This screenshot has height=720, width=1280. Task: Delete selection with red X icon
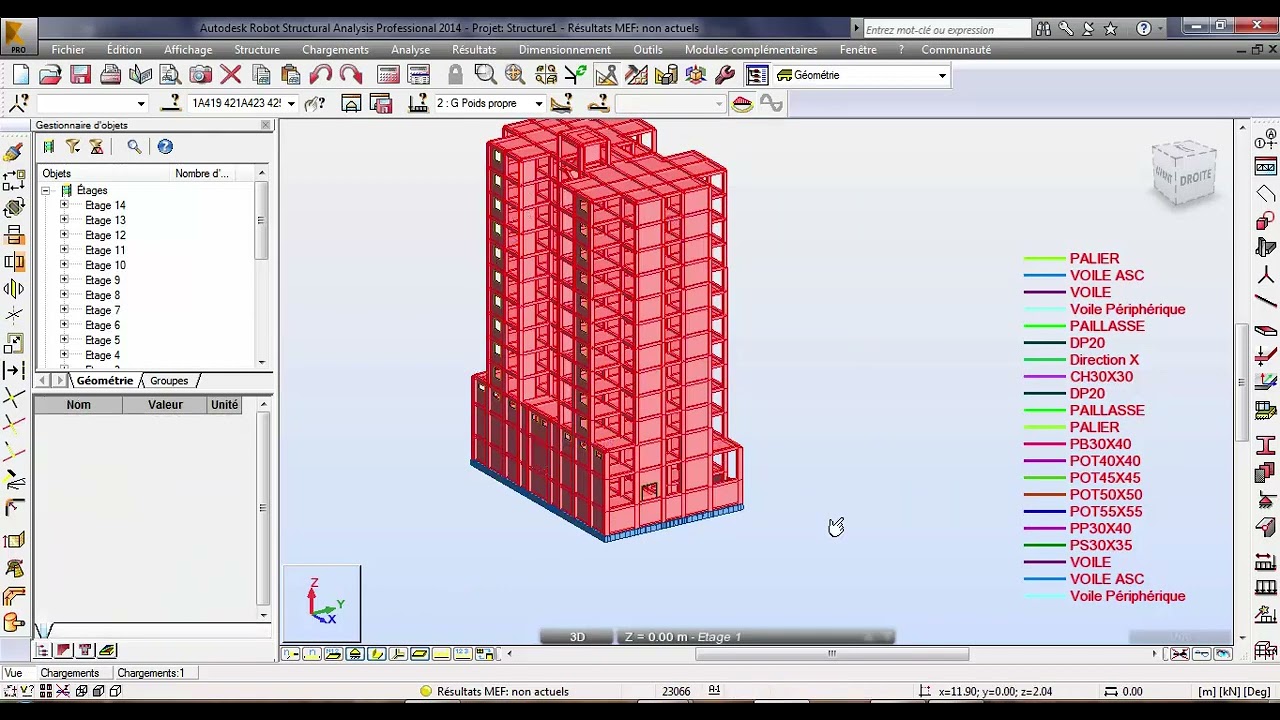point(230,75)
